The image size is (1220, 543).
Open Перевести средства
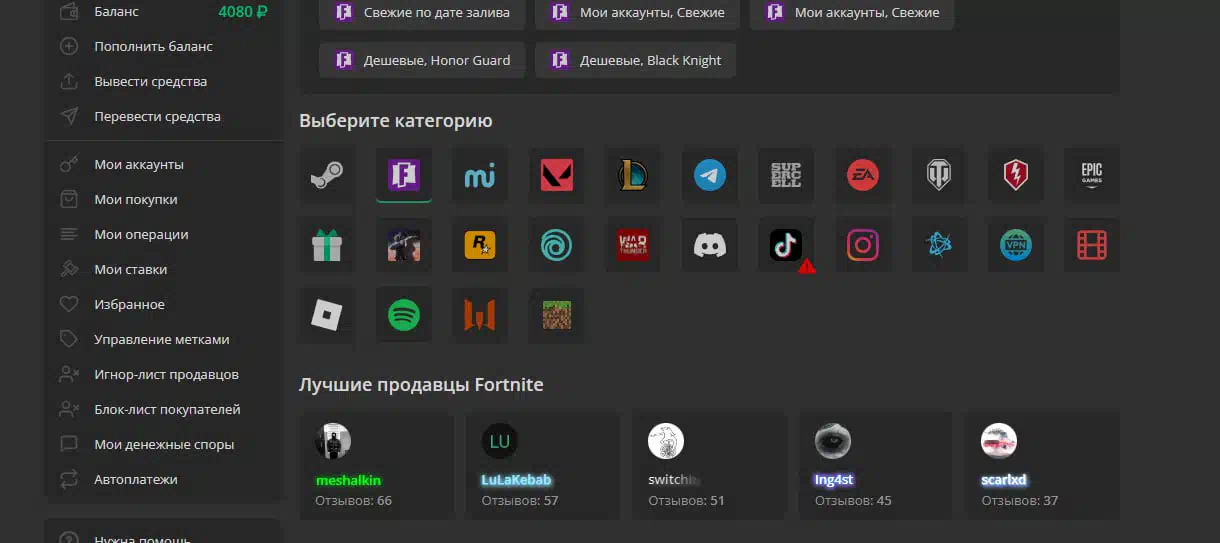pyautogui.click(x=164, y=116)
